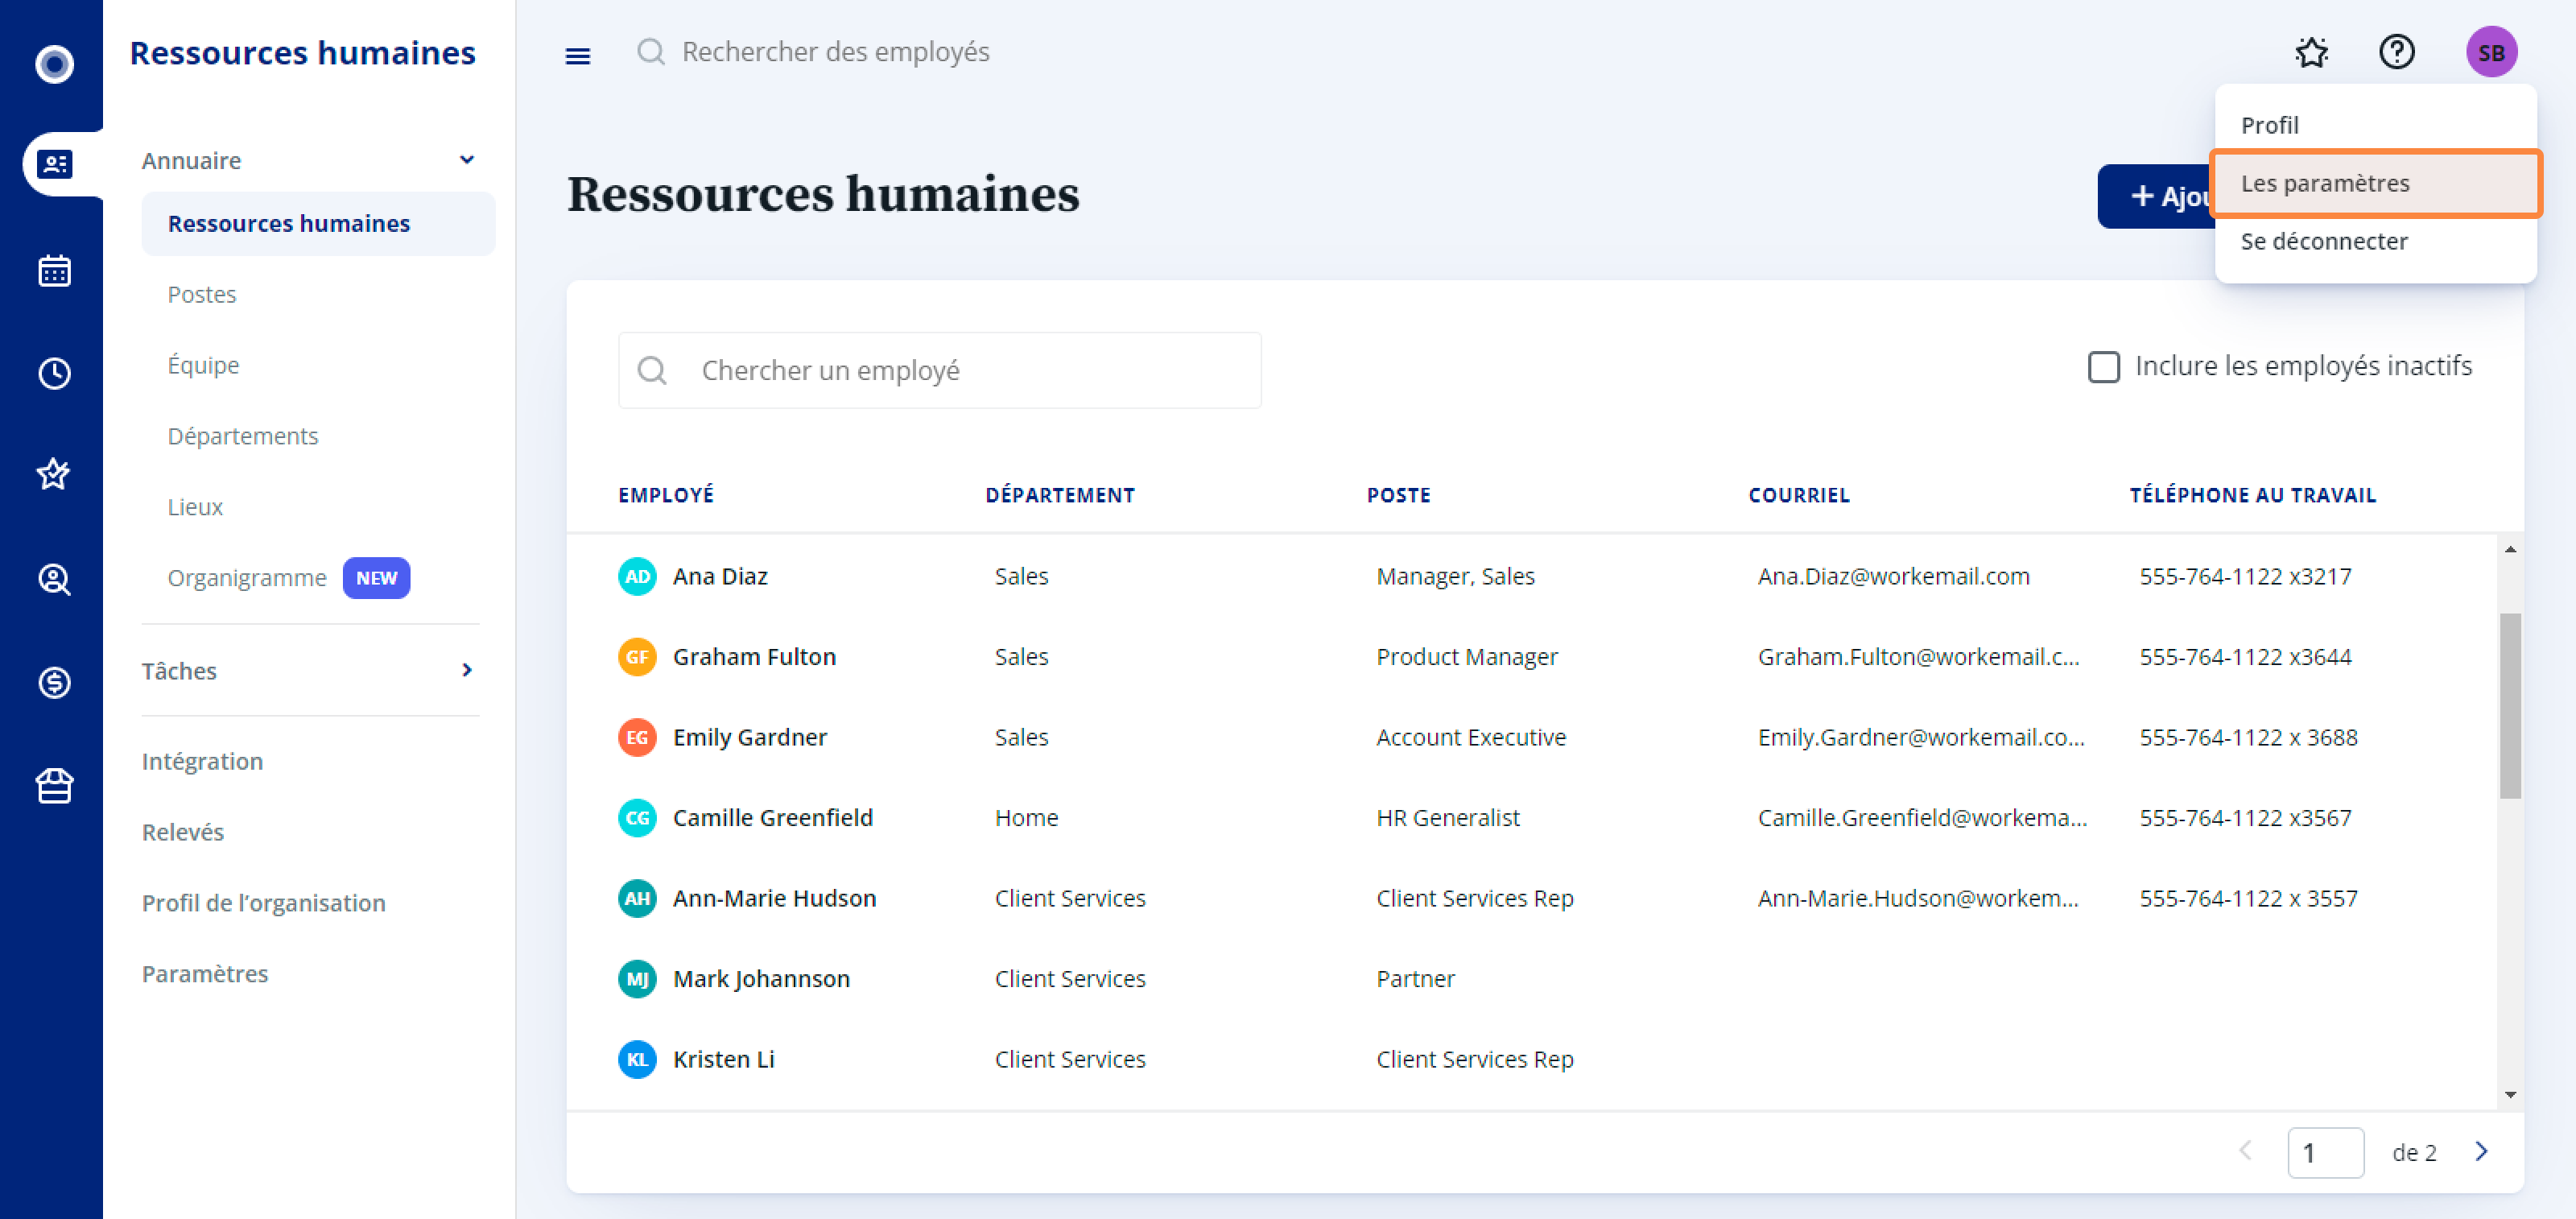
Task: Click Emily Gardner's EG avatar
Action: click(x=637, y=737)
